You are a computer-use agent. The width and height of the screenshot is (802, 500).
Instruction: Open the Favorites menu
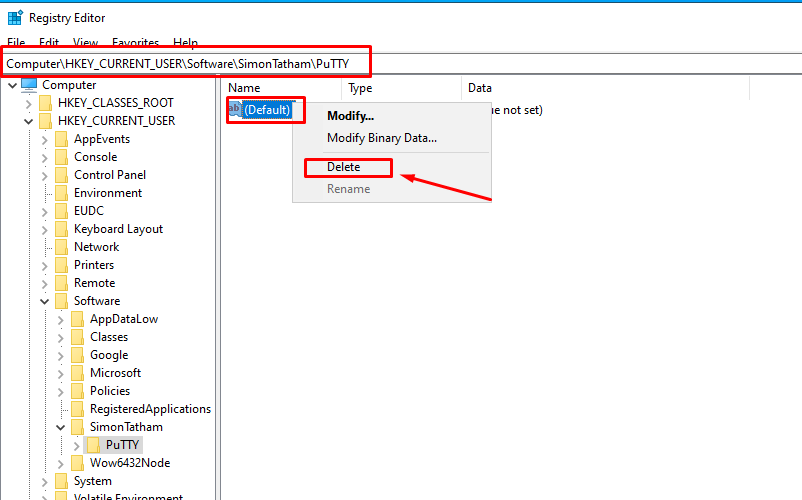tap(136, 42)
